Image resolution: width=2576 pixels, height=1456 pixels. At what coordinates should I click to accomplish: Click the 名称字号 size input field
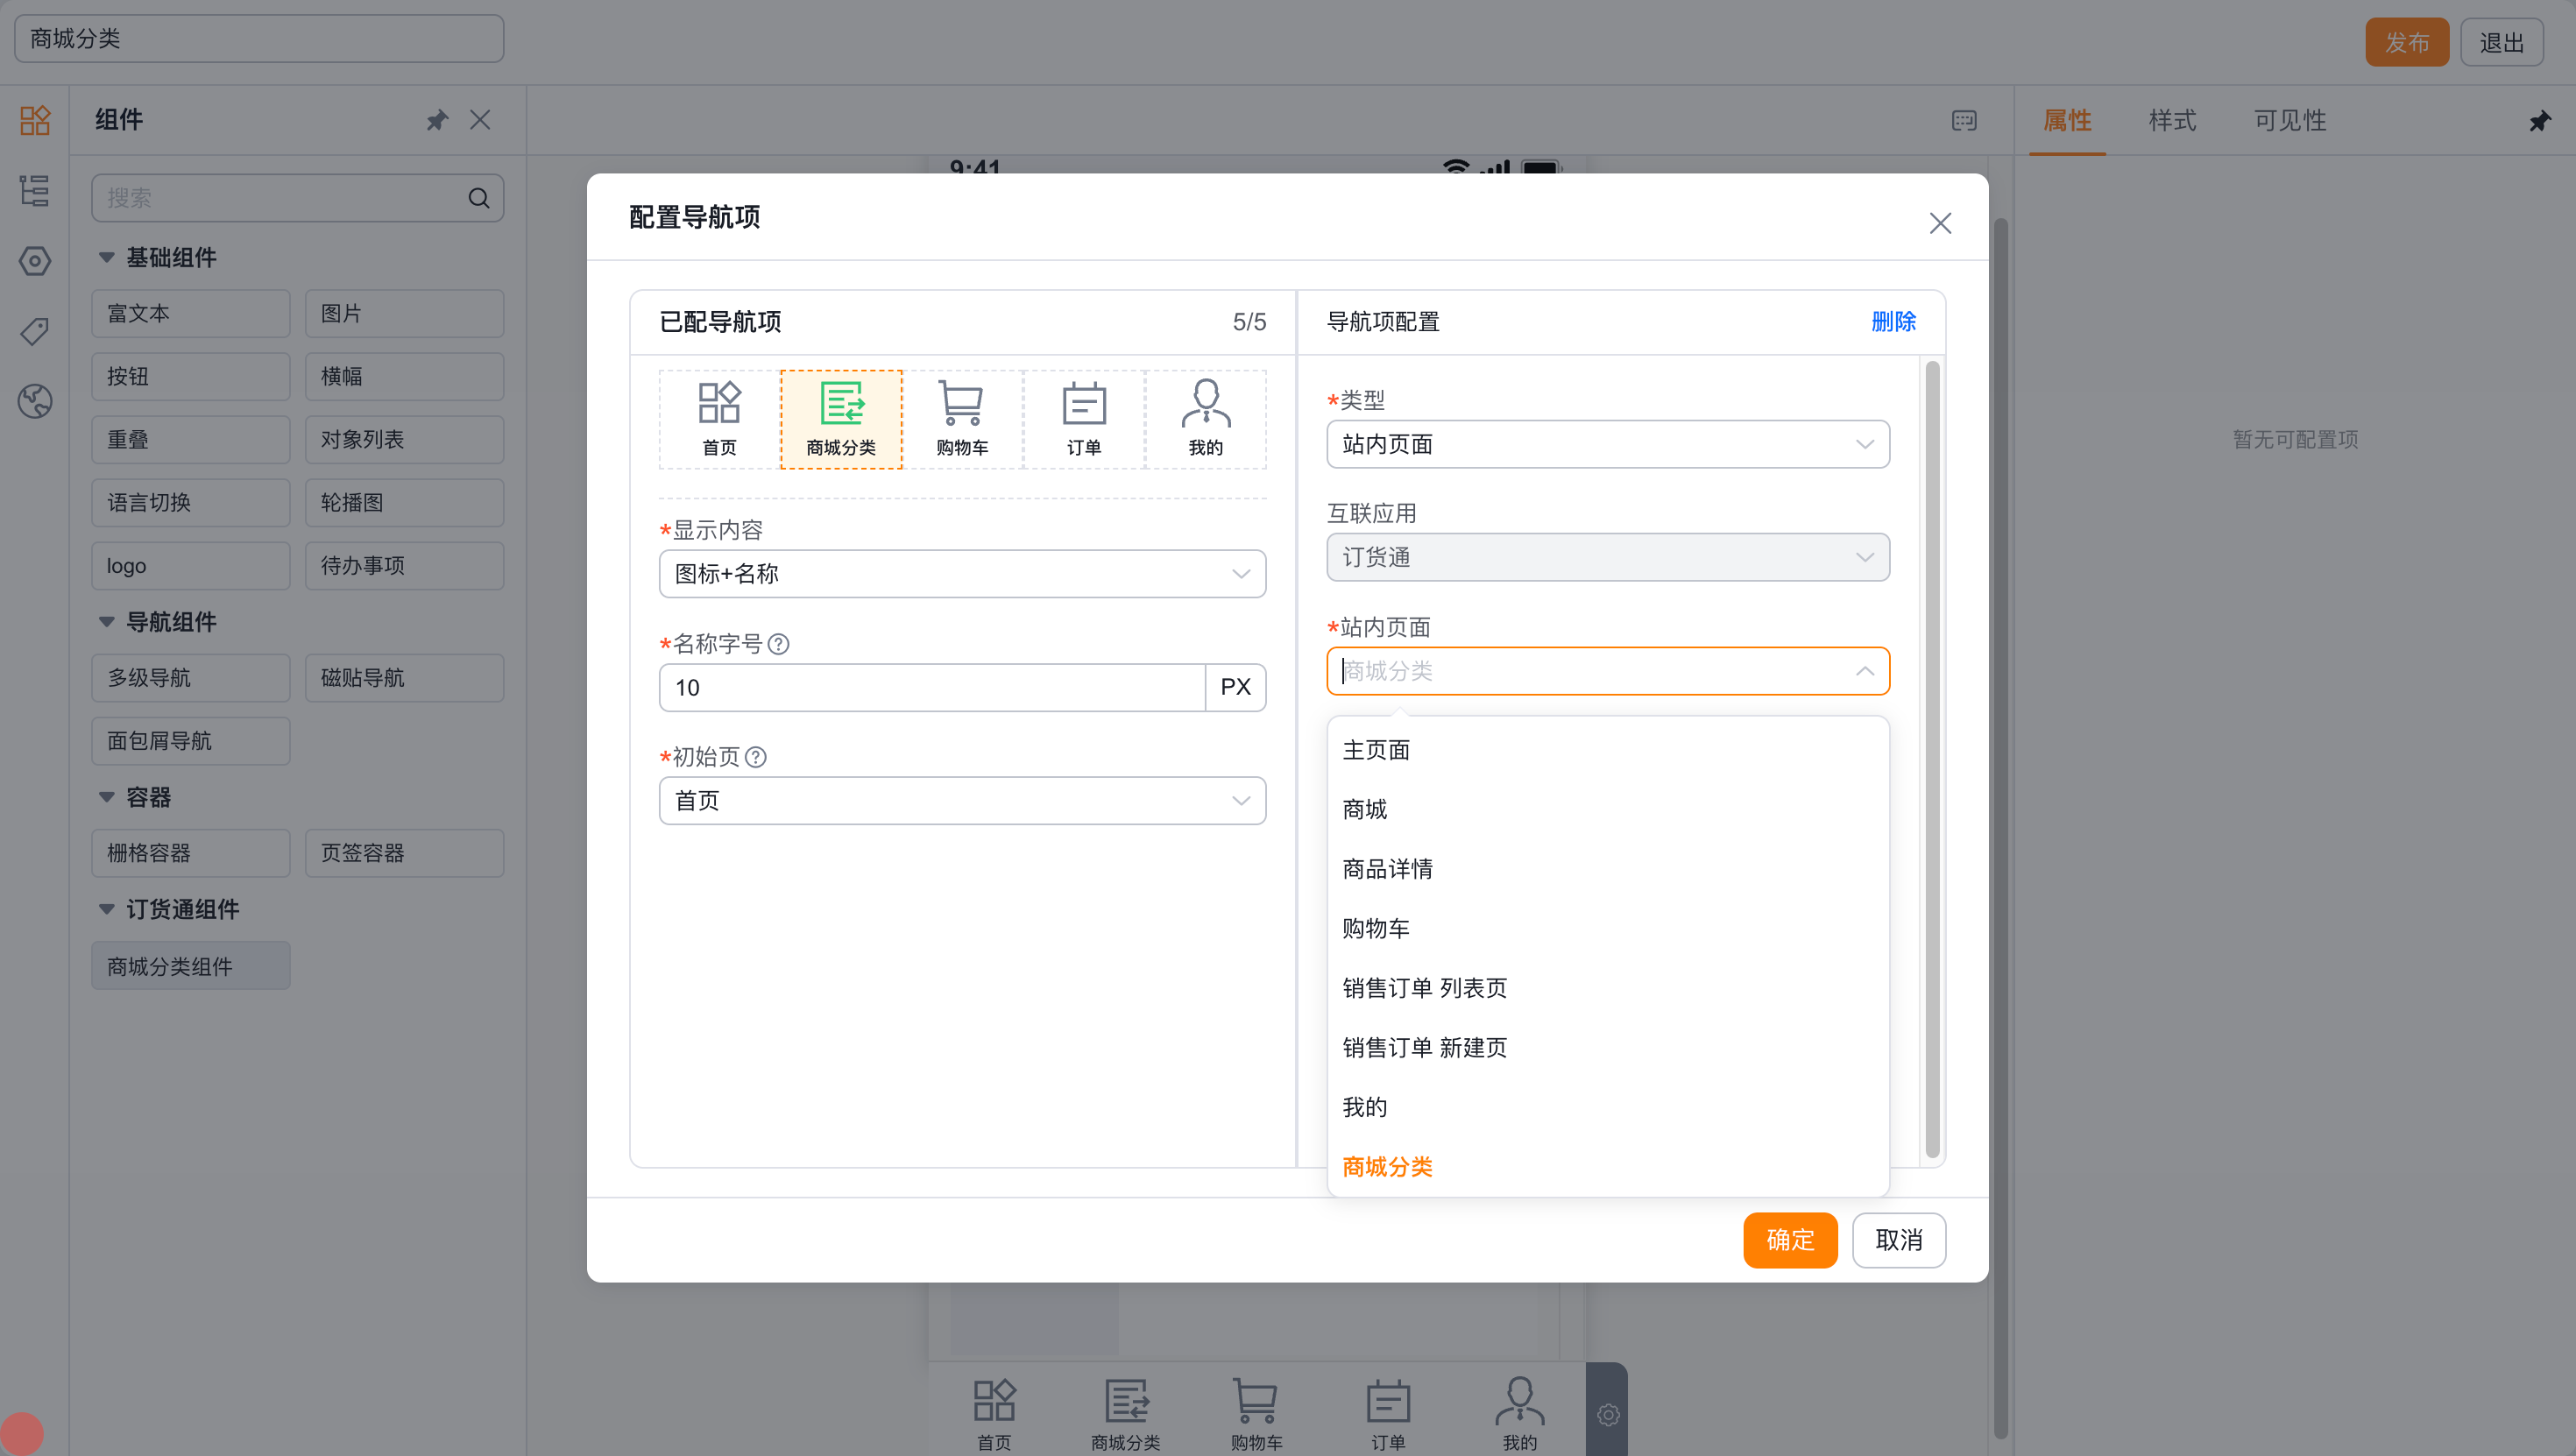(932, 688)
